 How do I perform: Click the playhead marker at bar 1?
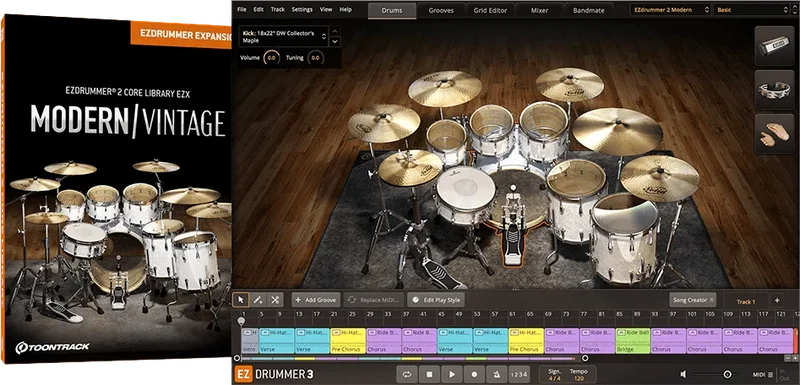coord(241,320)
